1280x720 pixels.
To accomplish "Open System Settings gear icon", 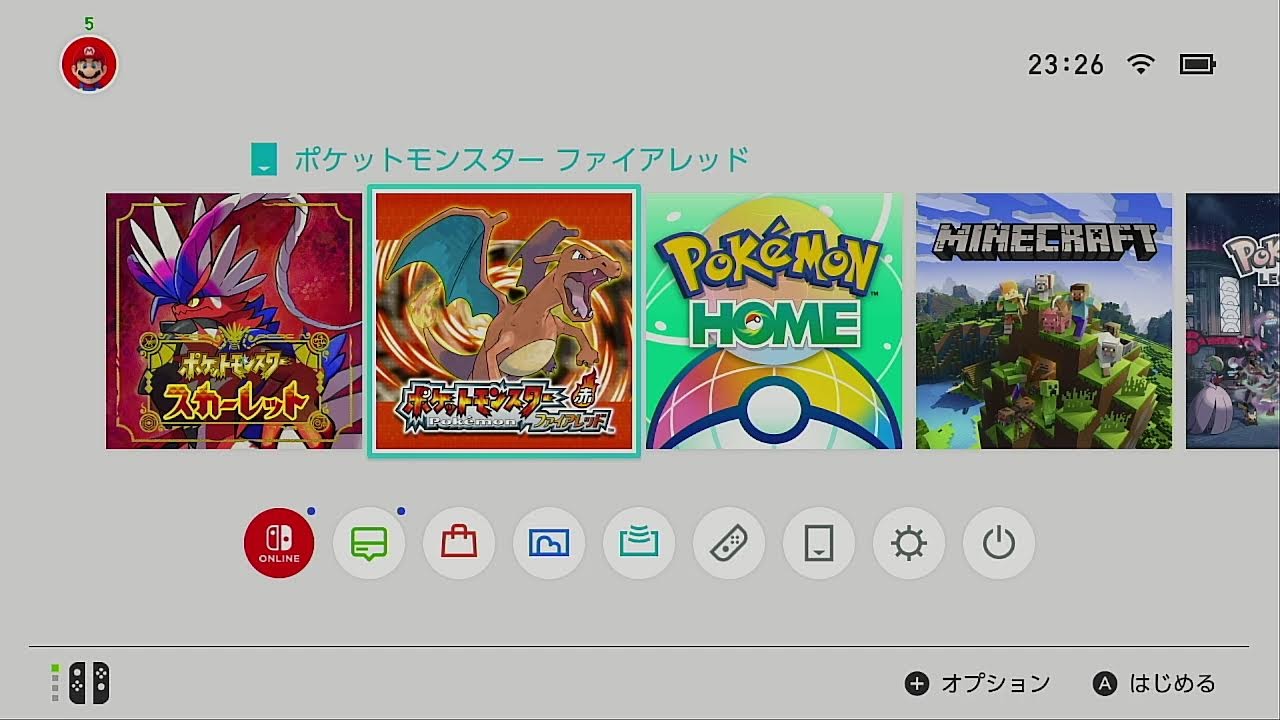I will (x=909, y=543).
